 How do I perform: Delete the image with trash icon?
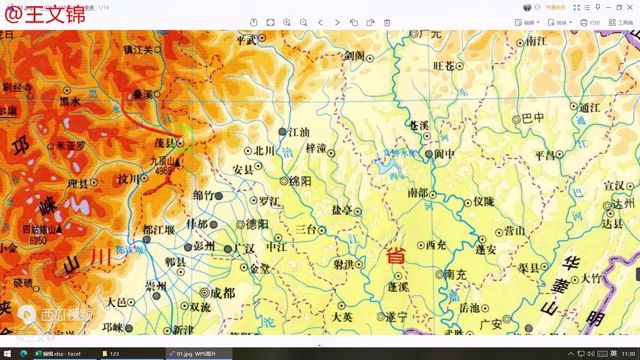coord(387,22)
